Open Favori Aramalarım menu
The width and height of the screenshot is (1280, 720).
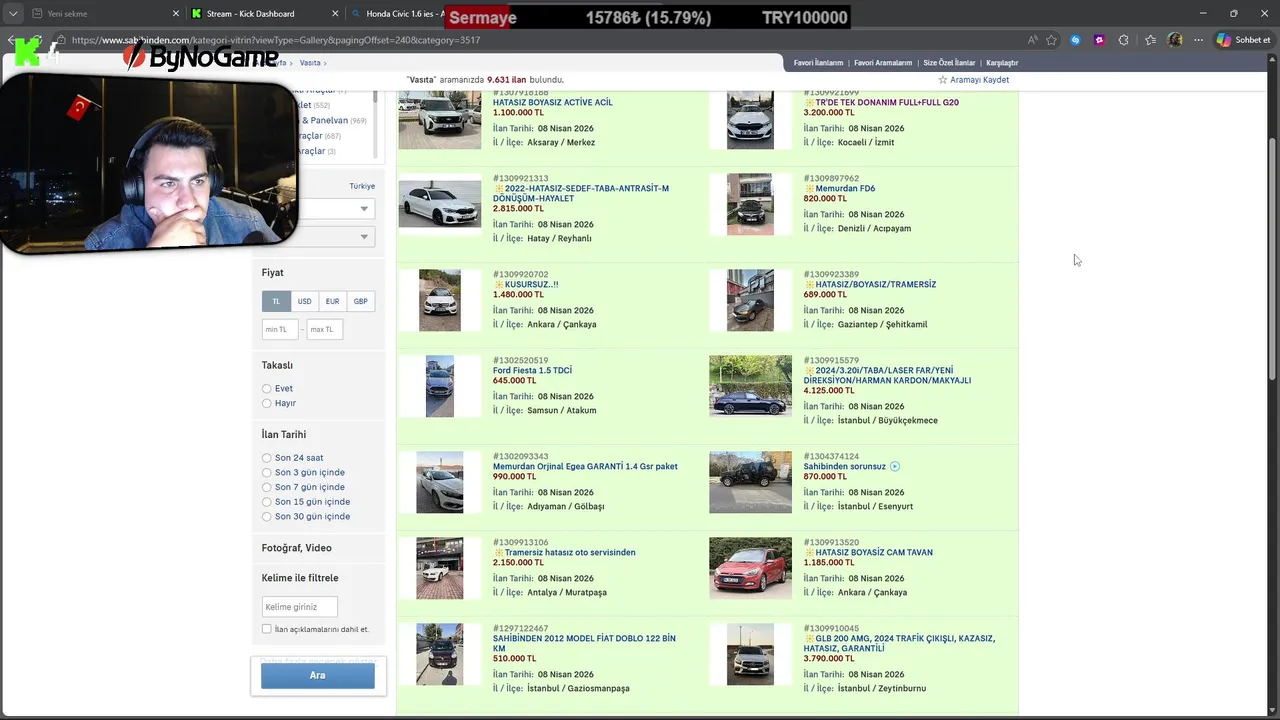tap(883, 63)
